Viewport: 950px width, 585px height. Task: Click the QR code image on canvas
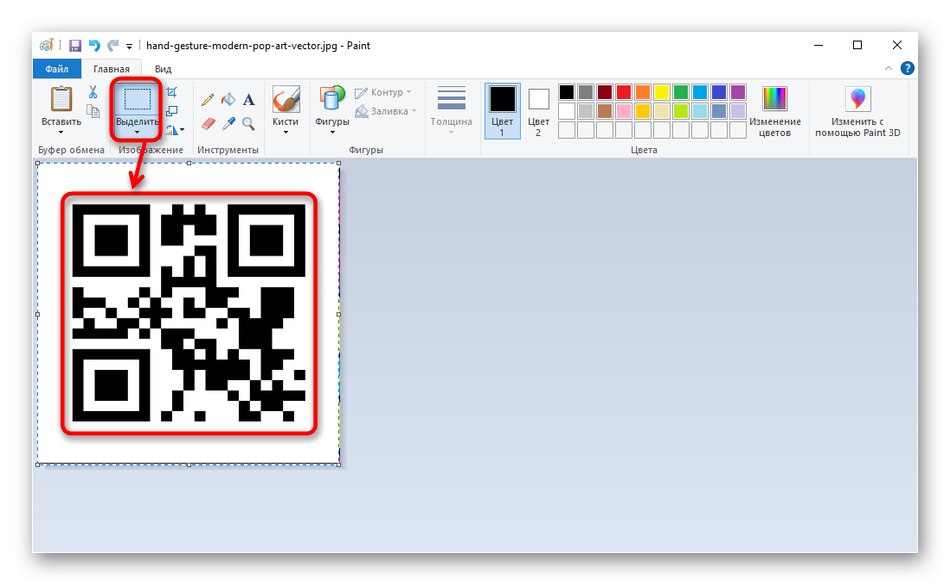tap(188, 312)
